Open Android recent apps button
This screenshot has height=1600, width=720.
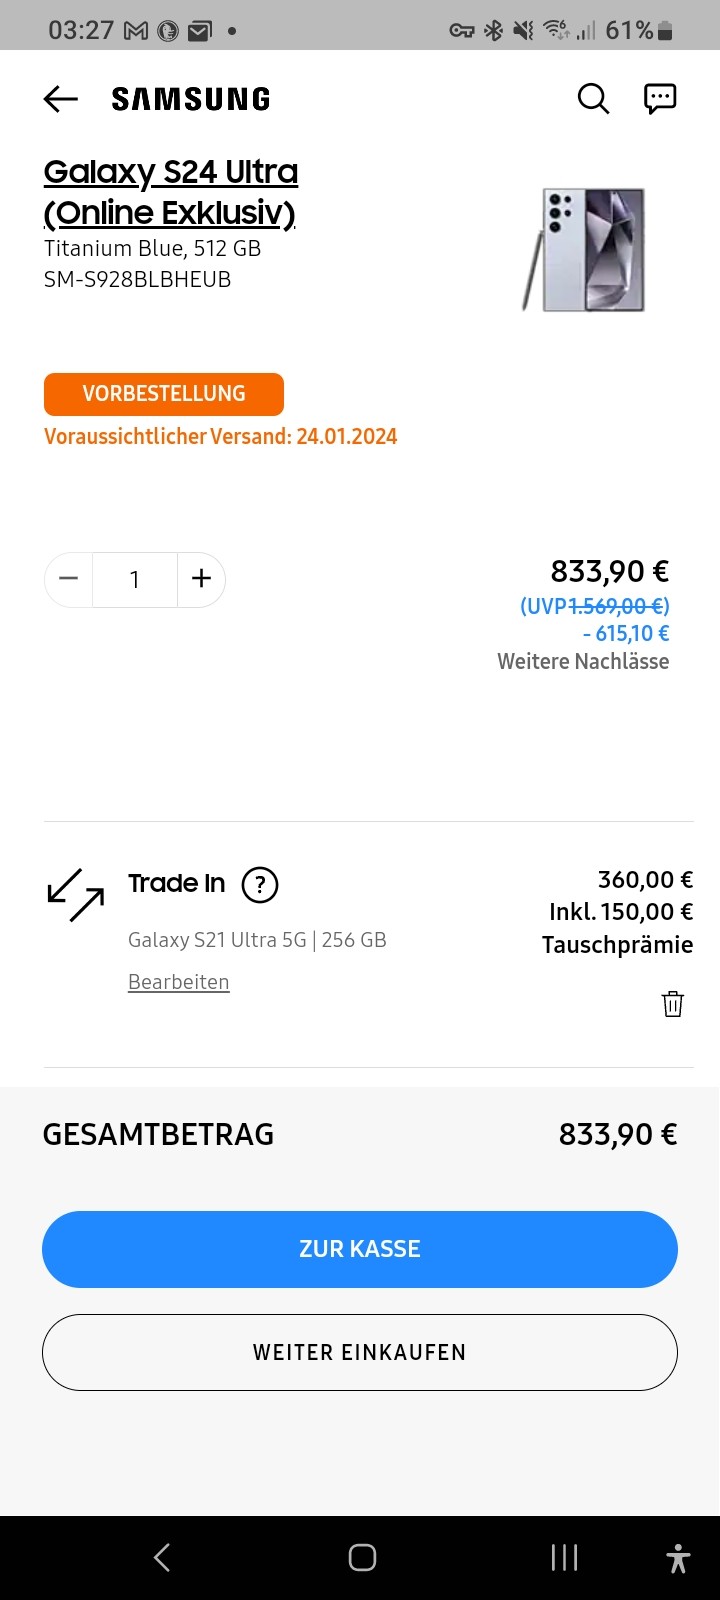564,1557
